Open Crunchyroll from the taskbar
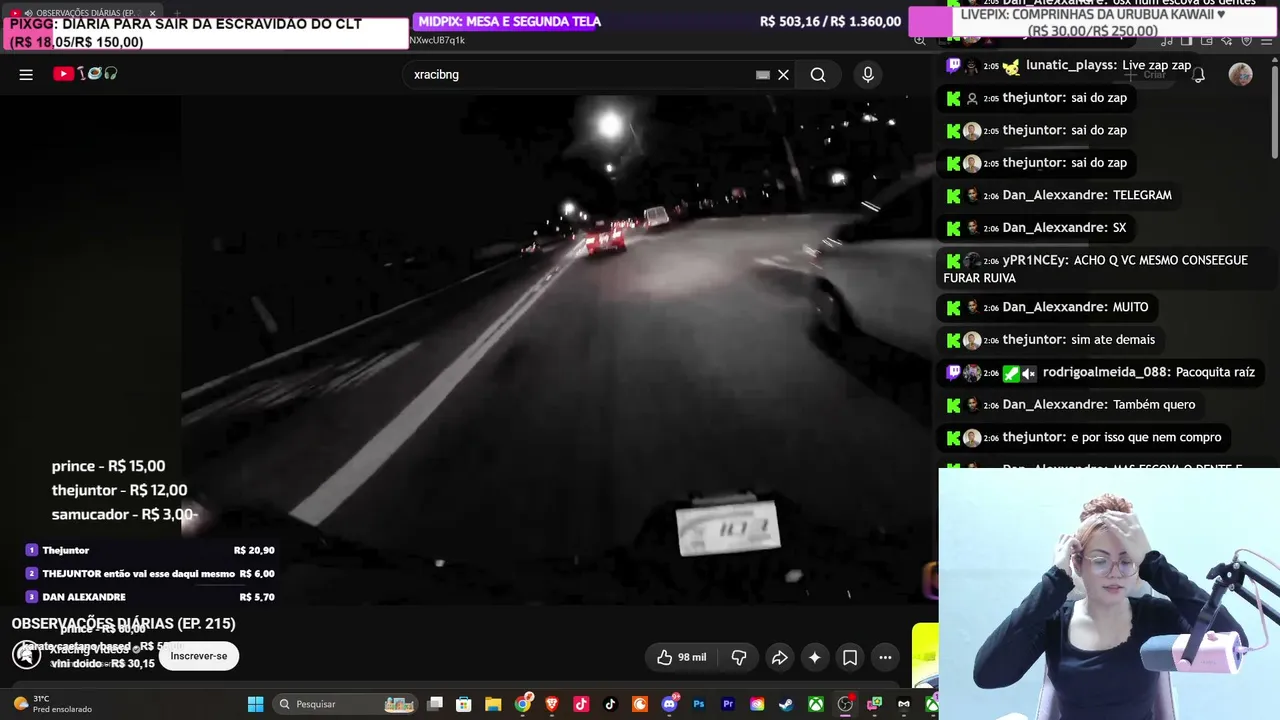Viewport: 1280px width, 720px height. pyautogui.click(x=640, y=704)
